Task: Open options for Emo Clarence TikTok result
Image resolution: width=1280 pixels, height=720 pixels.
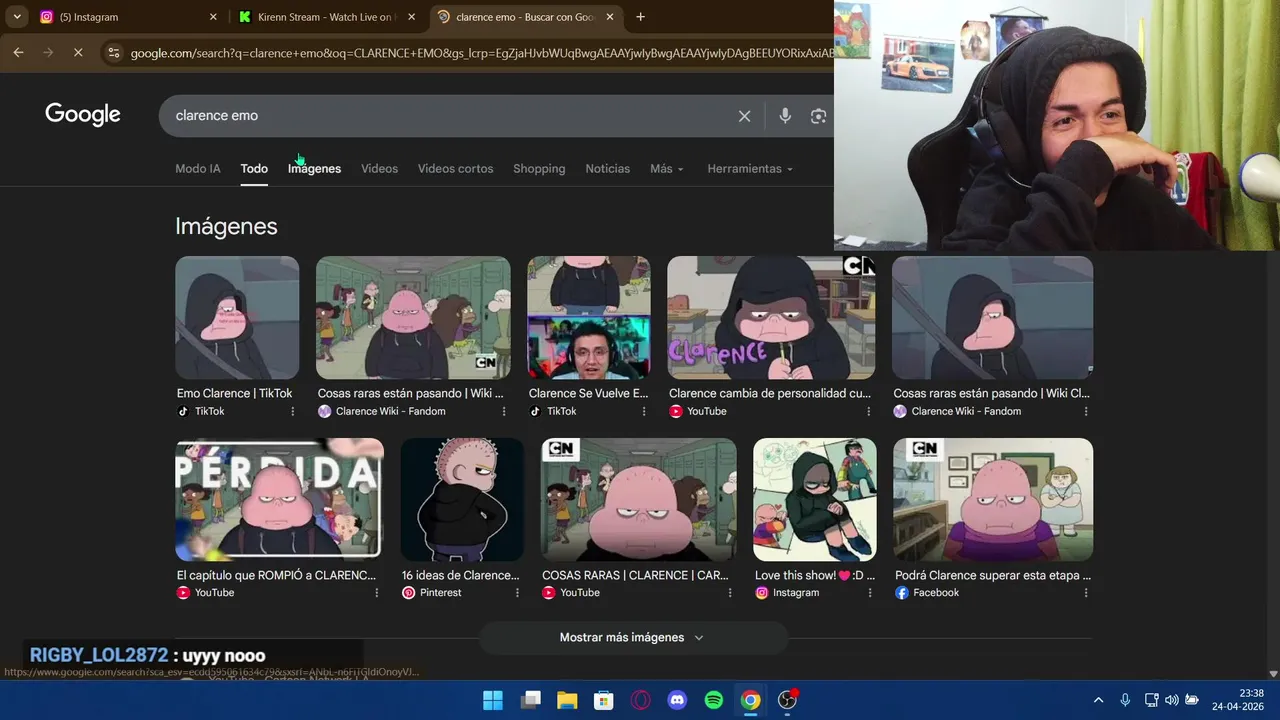Action: point(293,411)
